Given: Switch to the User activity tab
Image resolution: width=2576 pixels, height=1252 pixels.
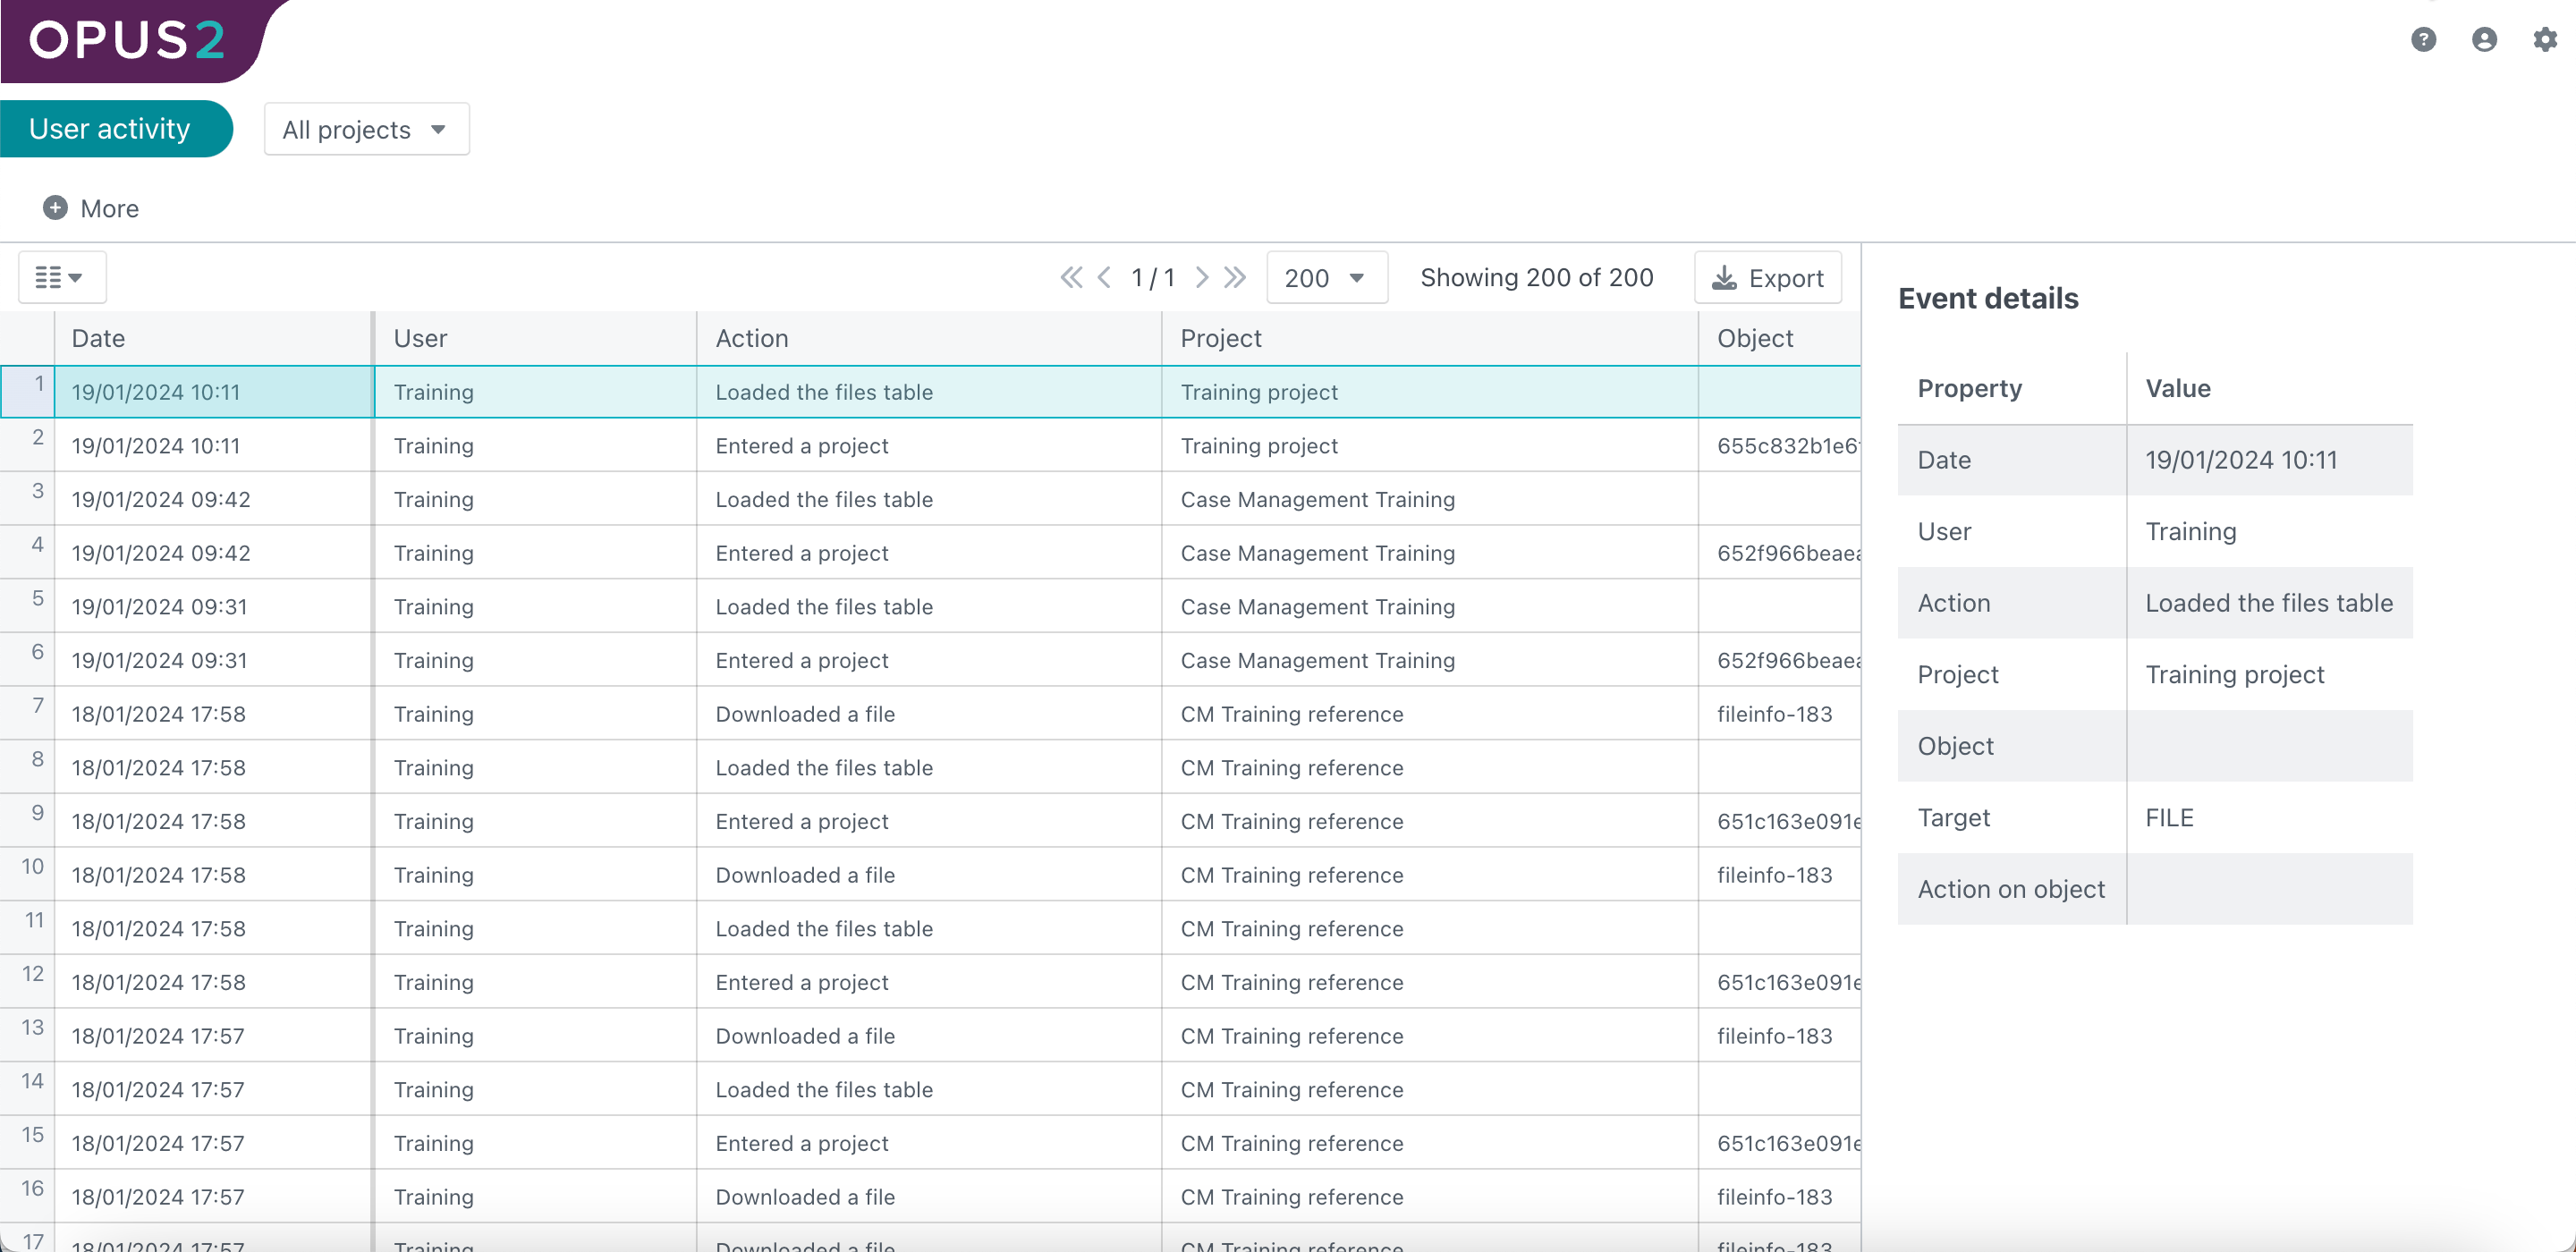Looking at the screenshot, I should (x=112, y=129).
